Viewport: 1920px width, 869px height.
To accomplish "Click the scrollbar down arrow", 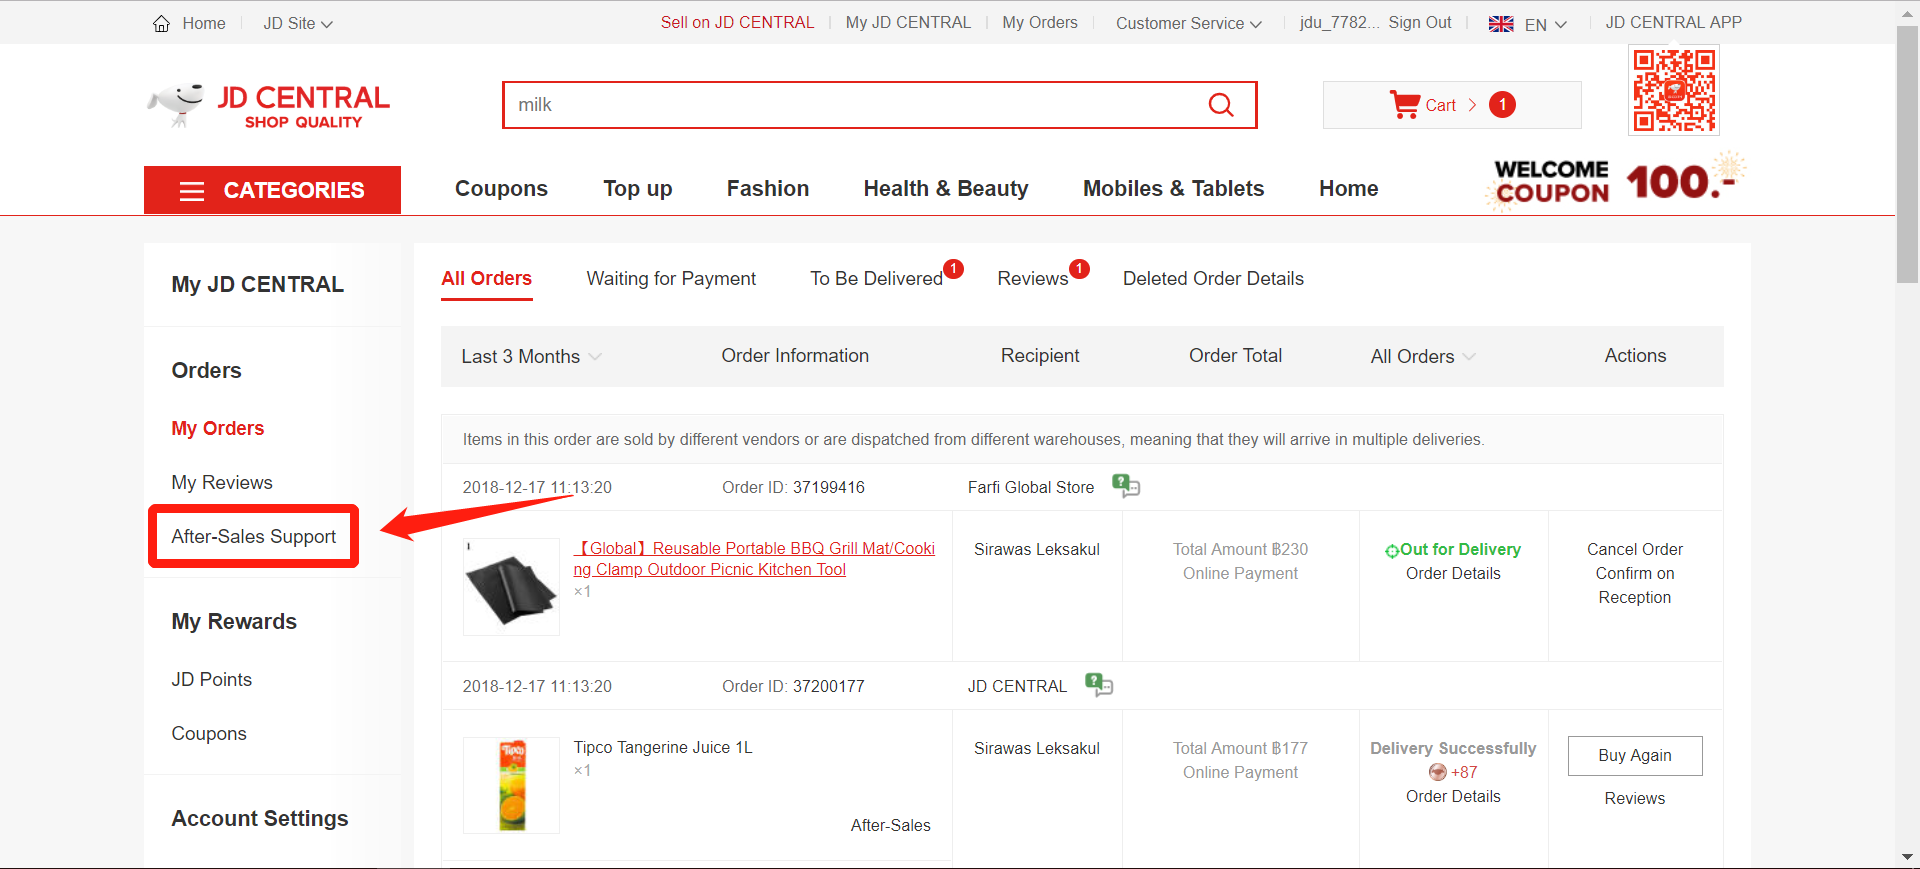I will pyautogui.click(x=1907, y=858).
